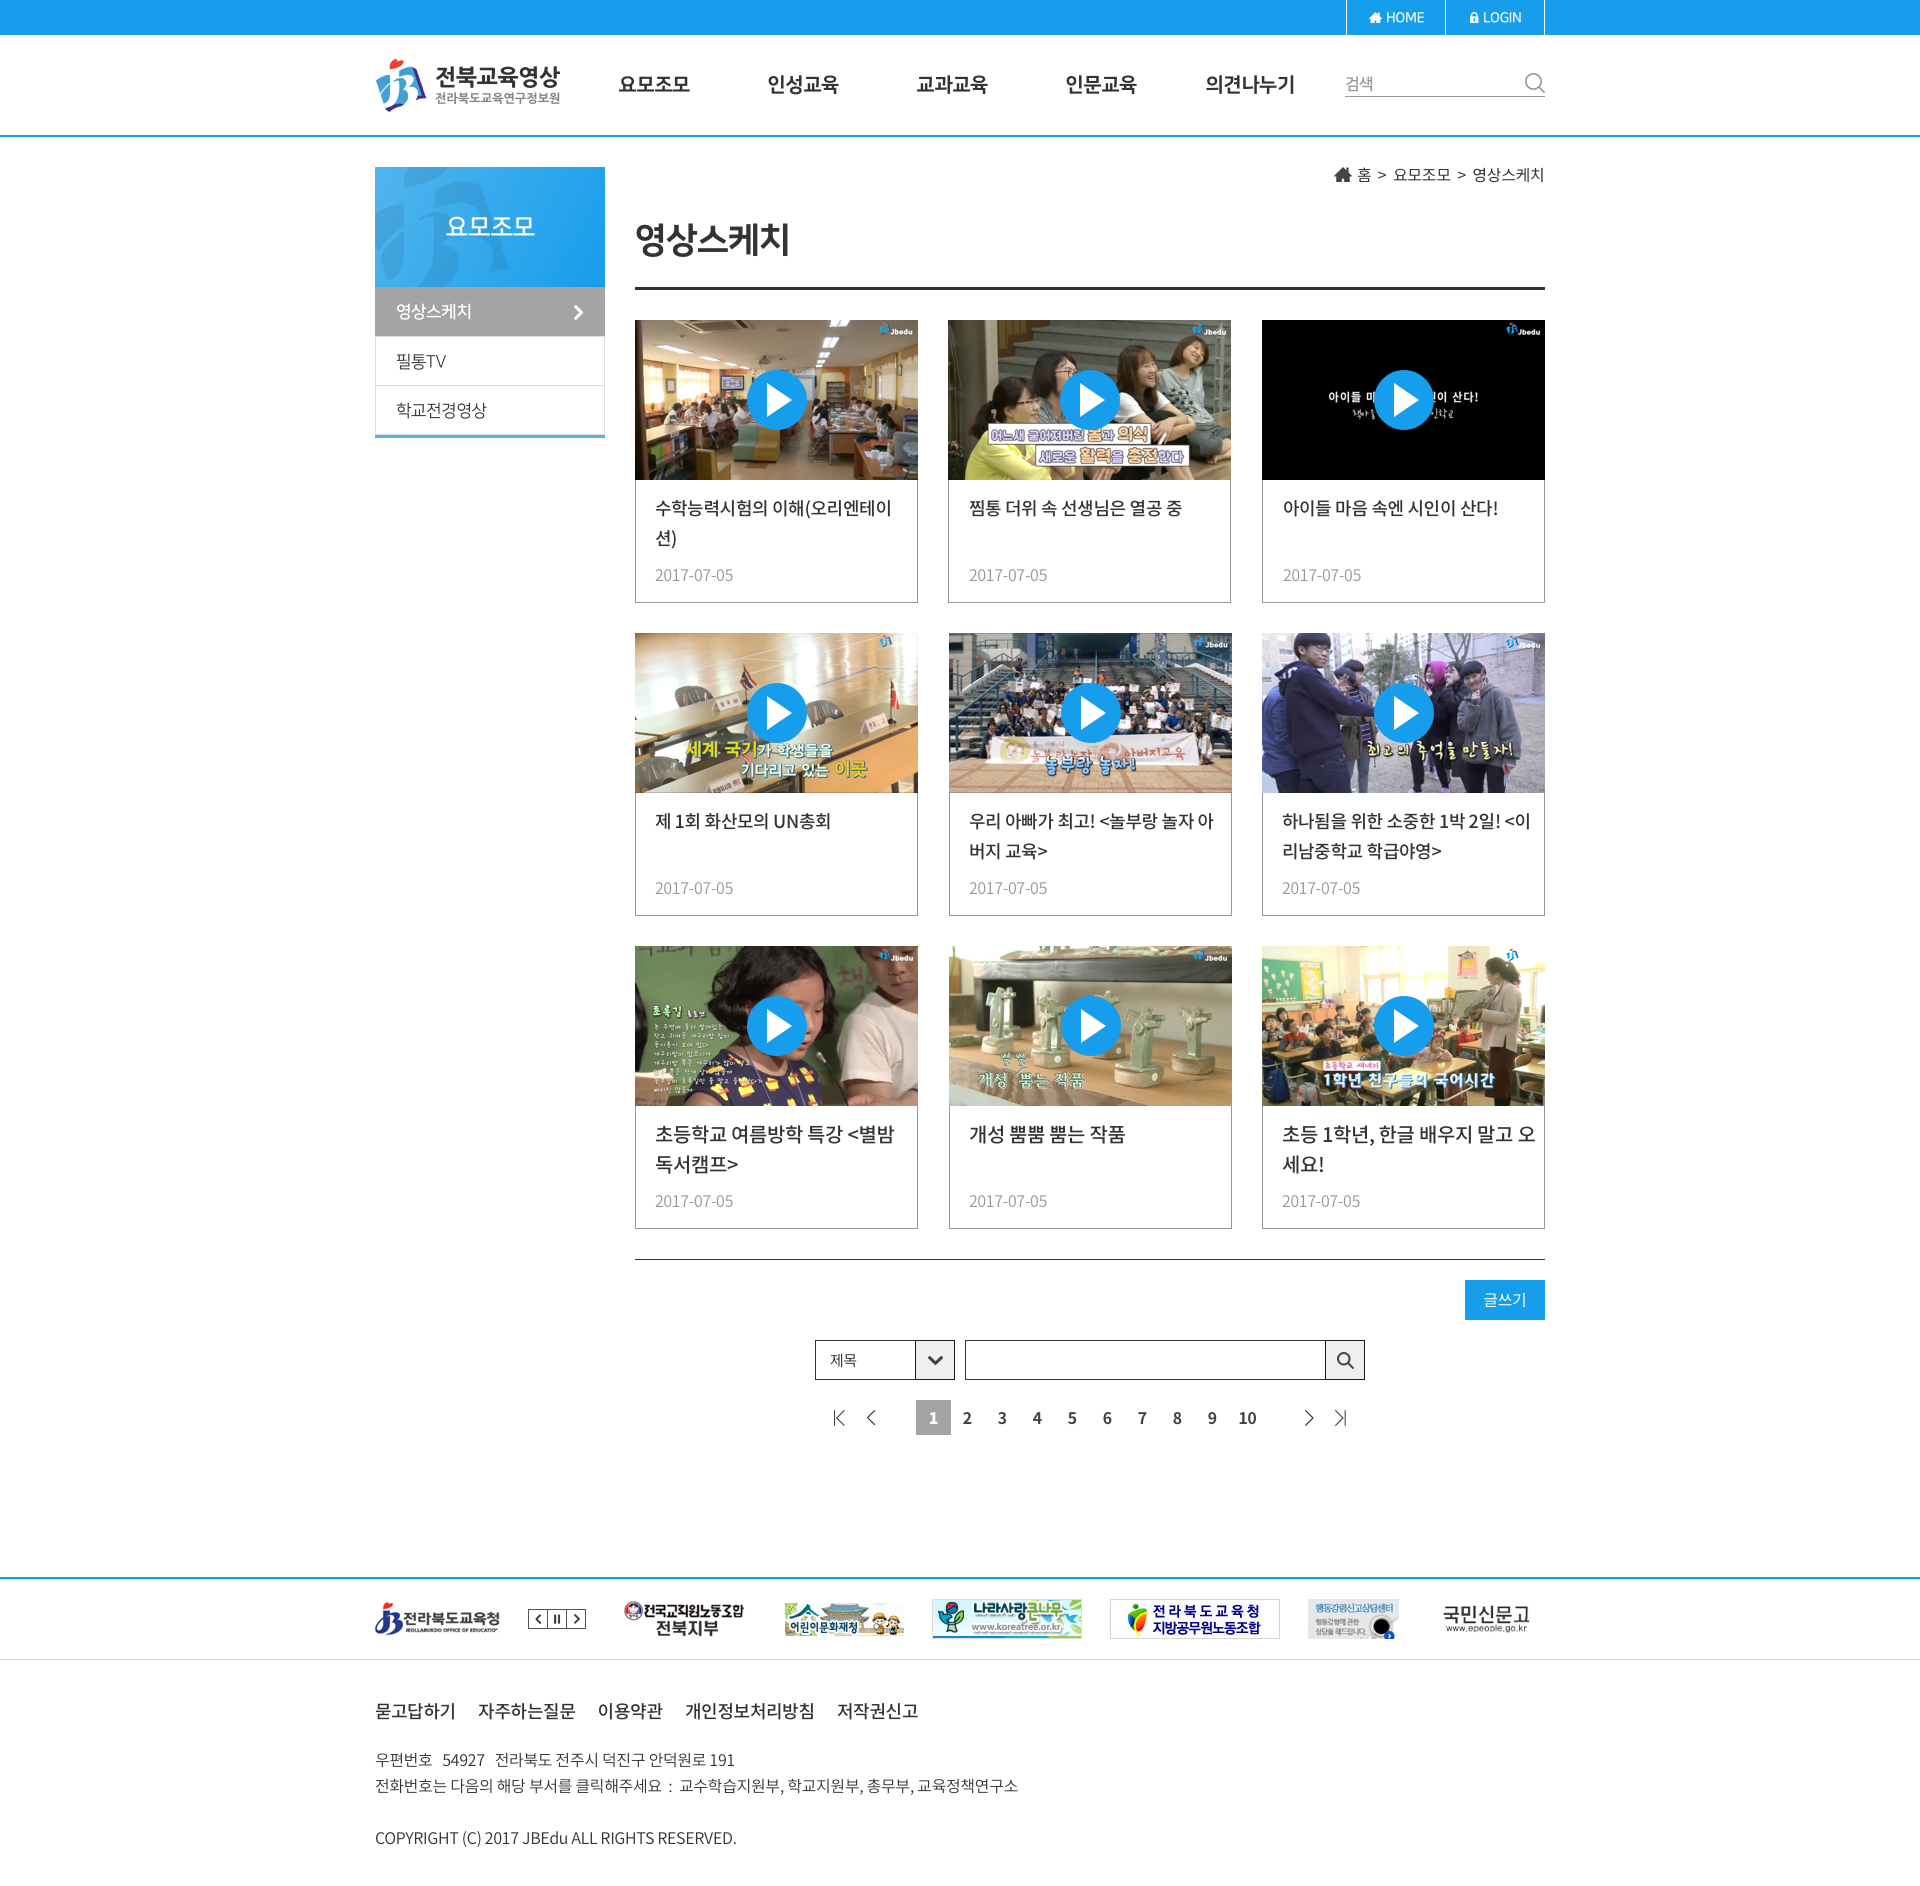Focus the 검색 header search field
The width and height of the screenshot is (1920, 1886).
(1432, 84)
